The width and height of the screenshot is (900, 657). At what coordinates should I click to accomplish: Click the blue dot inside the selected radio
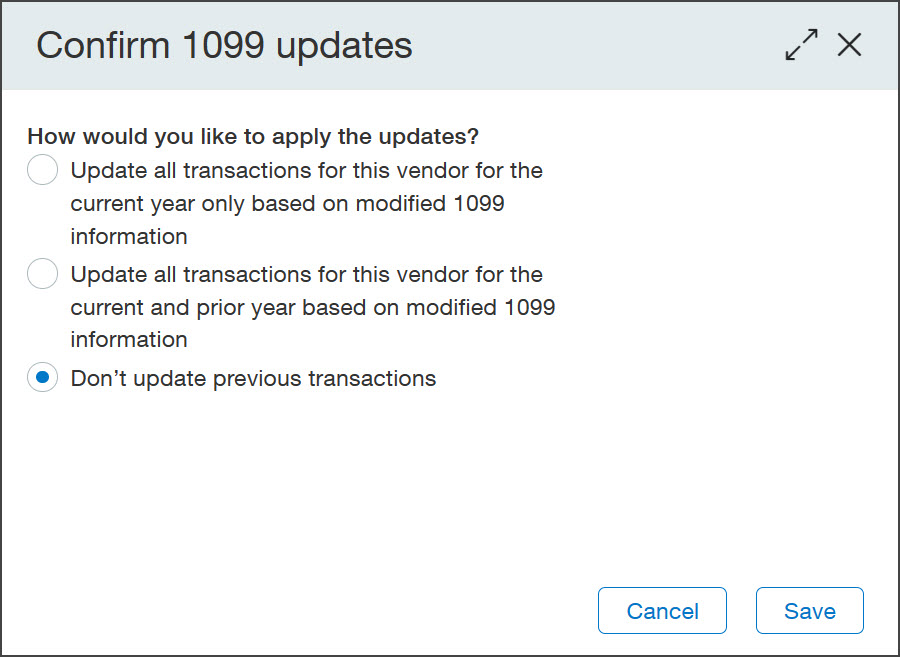pos(42,378)
